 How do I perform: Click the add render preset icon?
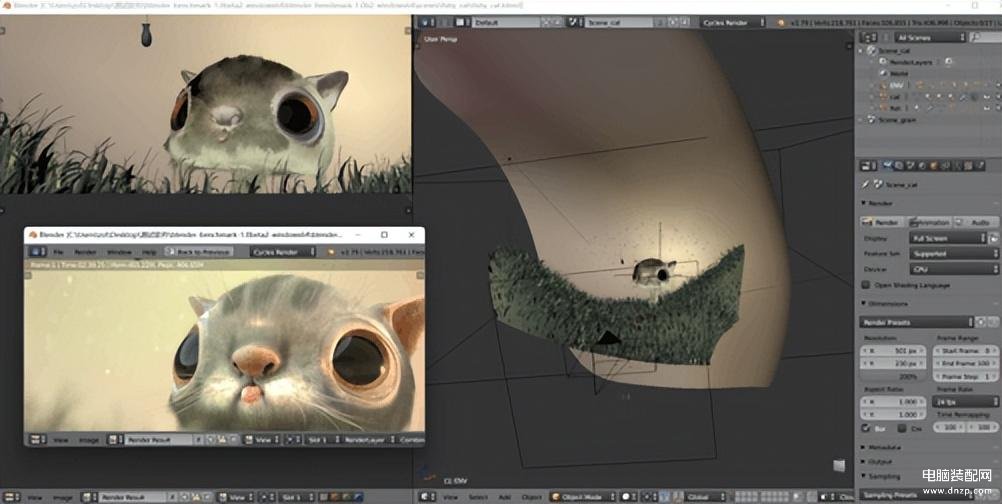982,322
